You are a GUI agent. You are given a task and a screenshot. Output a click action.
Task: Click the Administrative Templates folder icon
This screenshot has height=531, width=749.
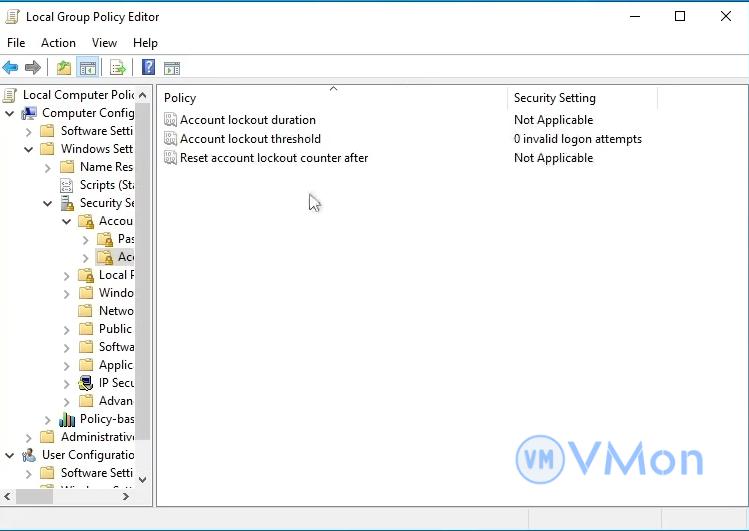pos(47,437)
